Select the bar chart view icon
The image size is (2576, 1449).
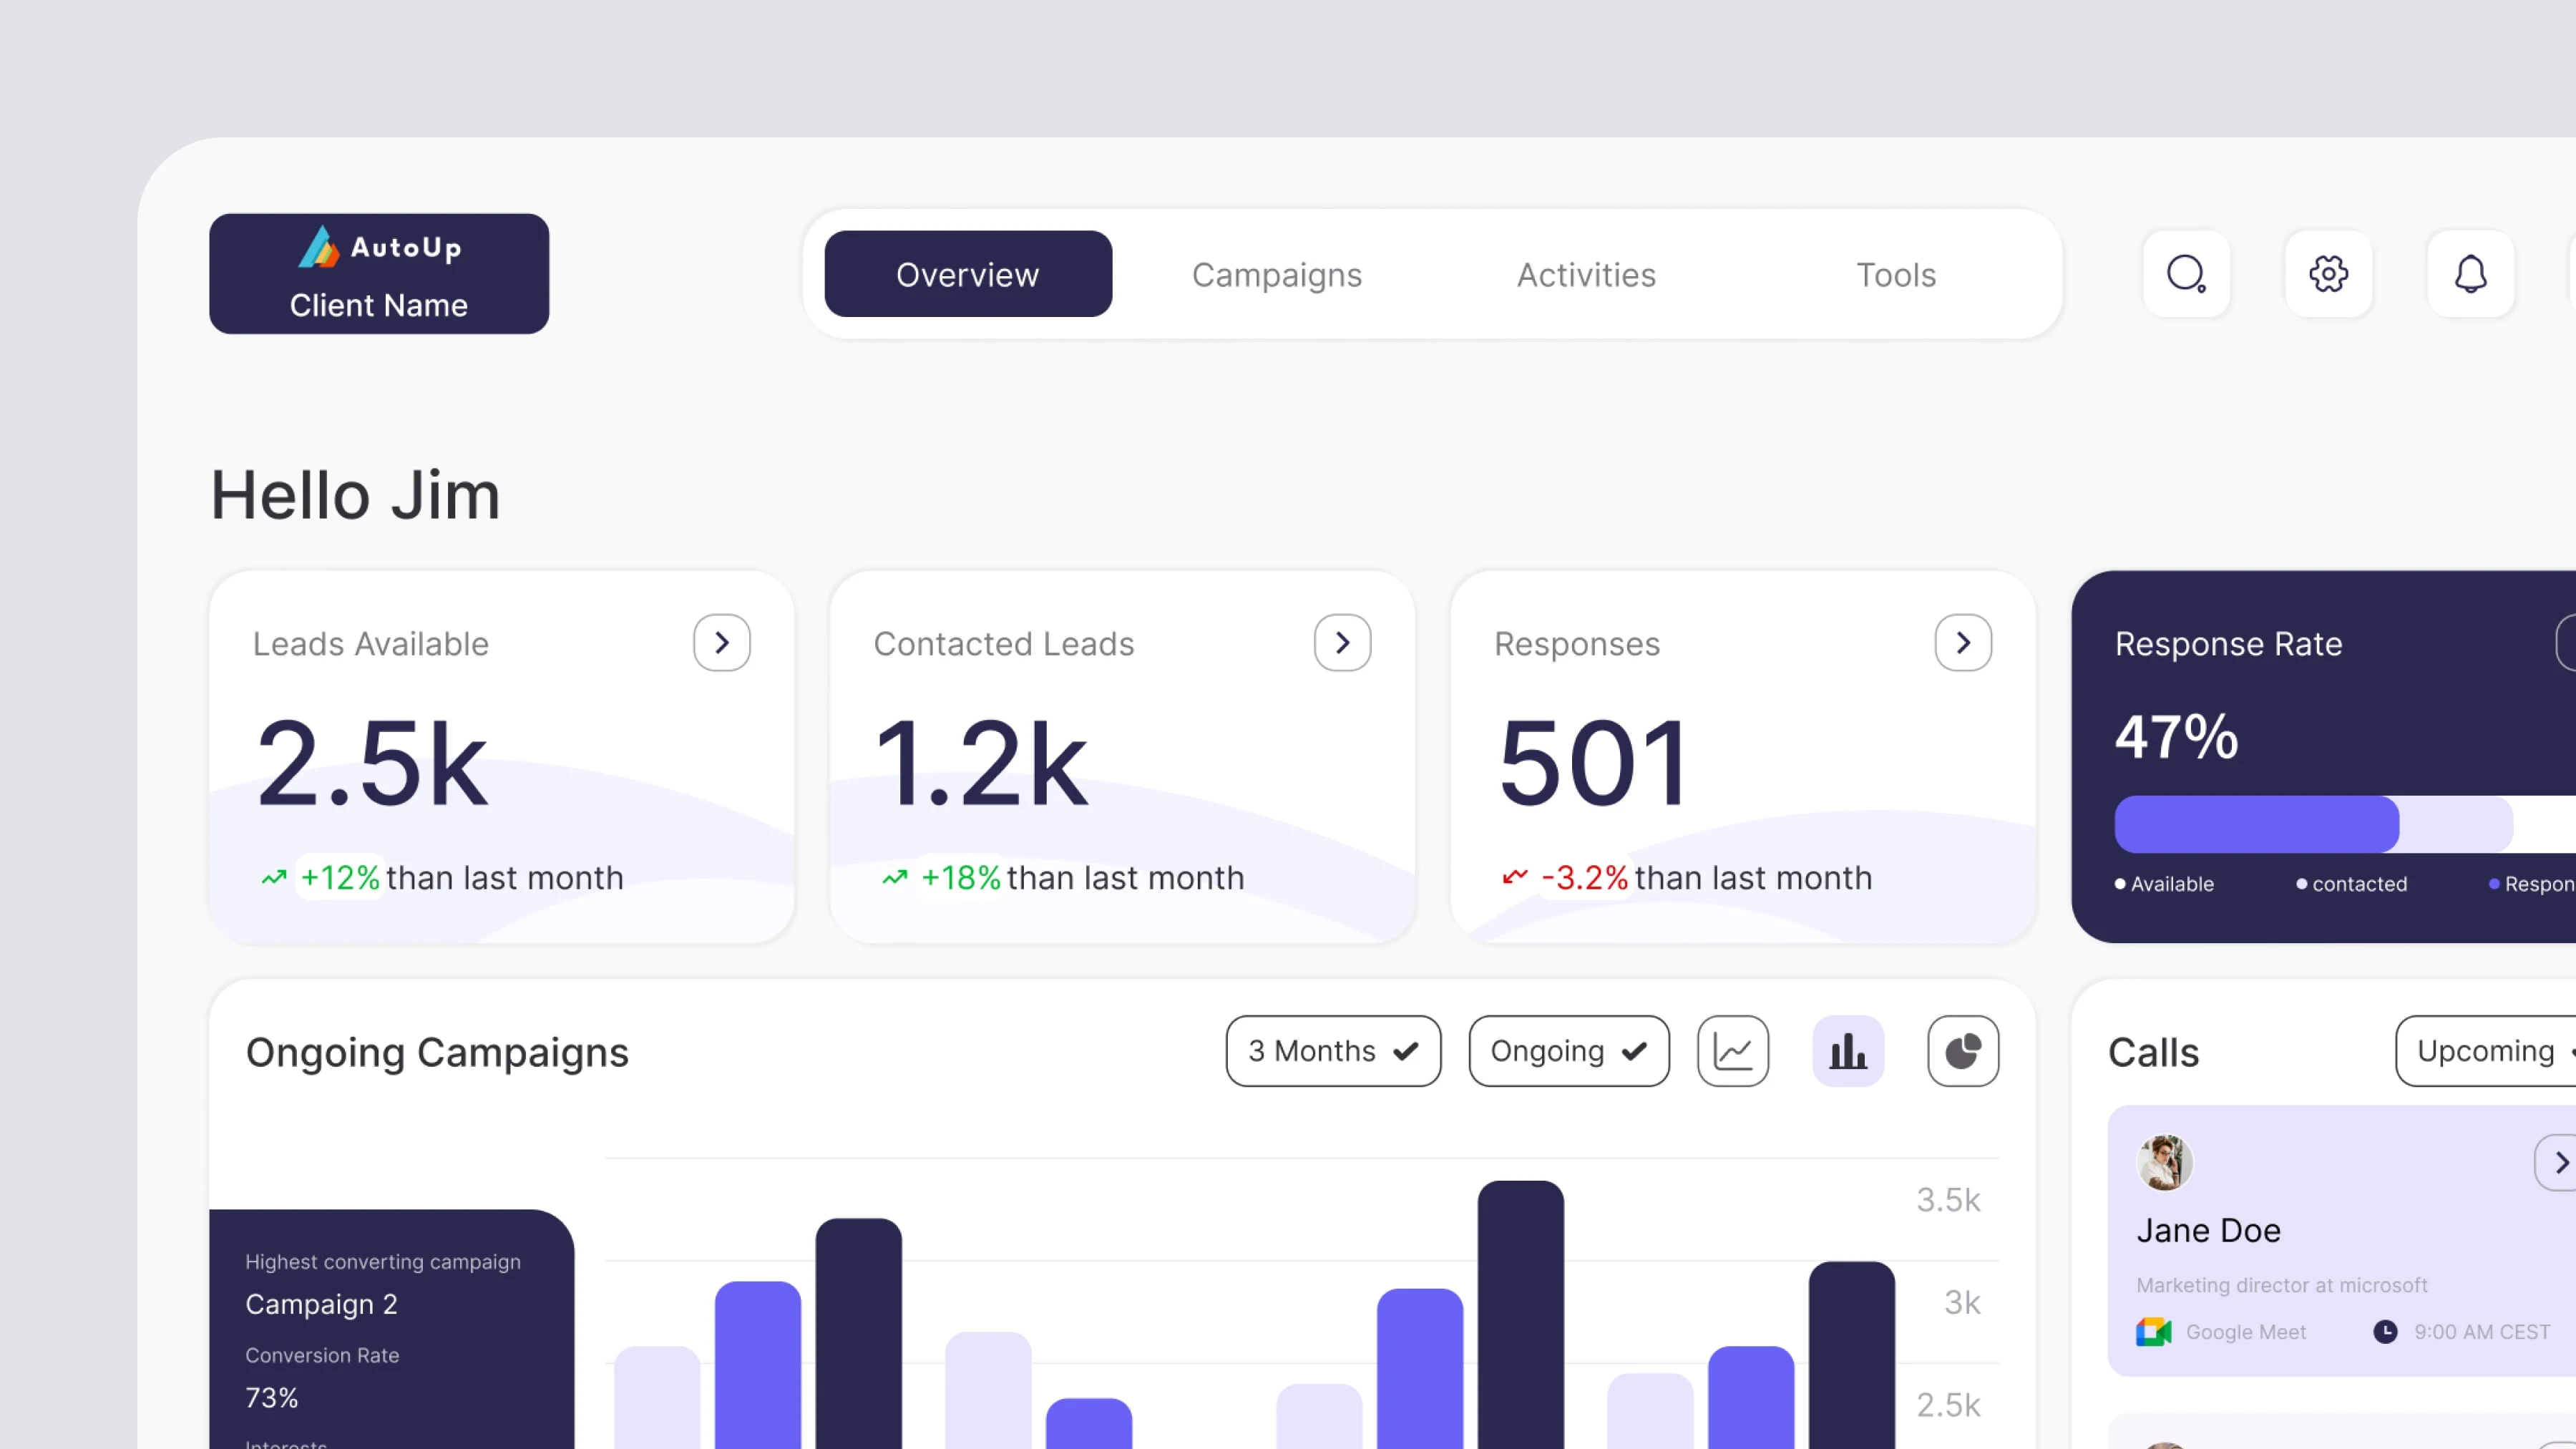pyautogui.click(x=1848, y=1051)
